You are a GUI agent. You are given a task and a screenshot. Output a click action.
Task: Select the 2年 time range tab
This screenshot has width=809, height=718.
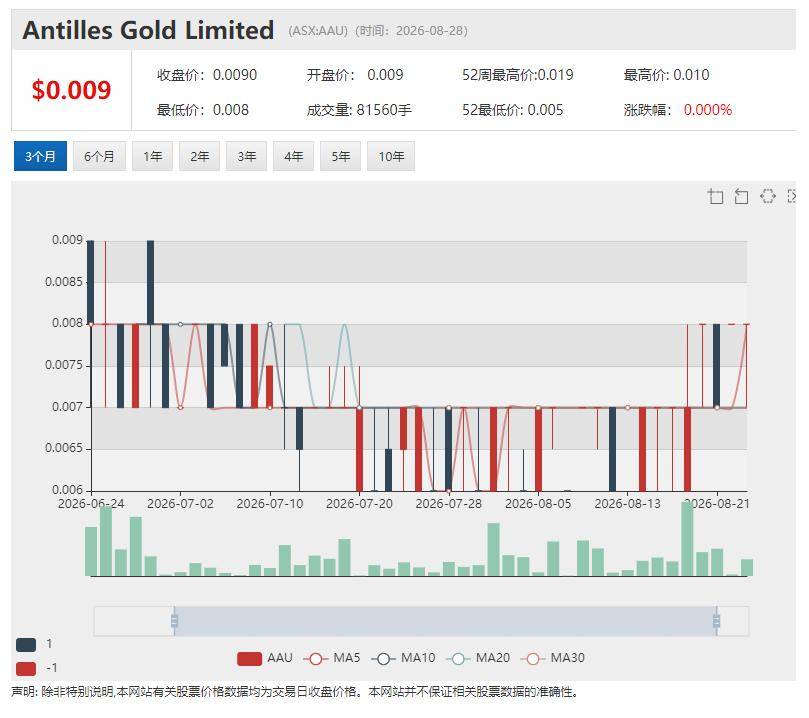[200, 156]
